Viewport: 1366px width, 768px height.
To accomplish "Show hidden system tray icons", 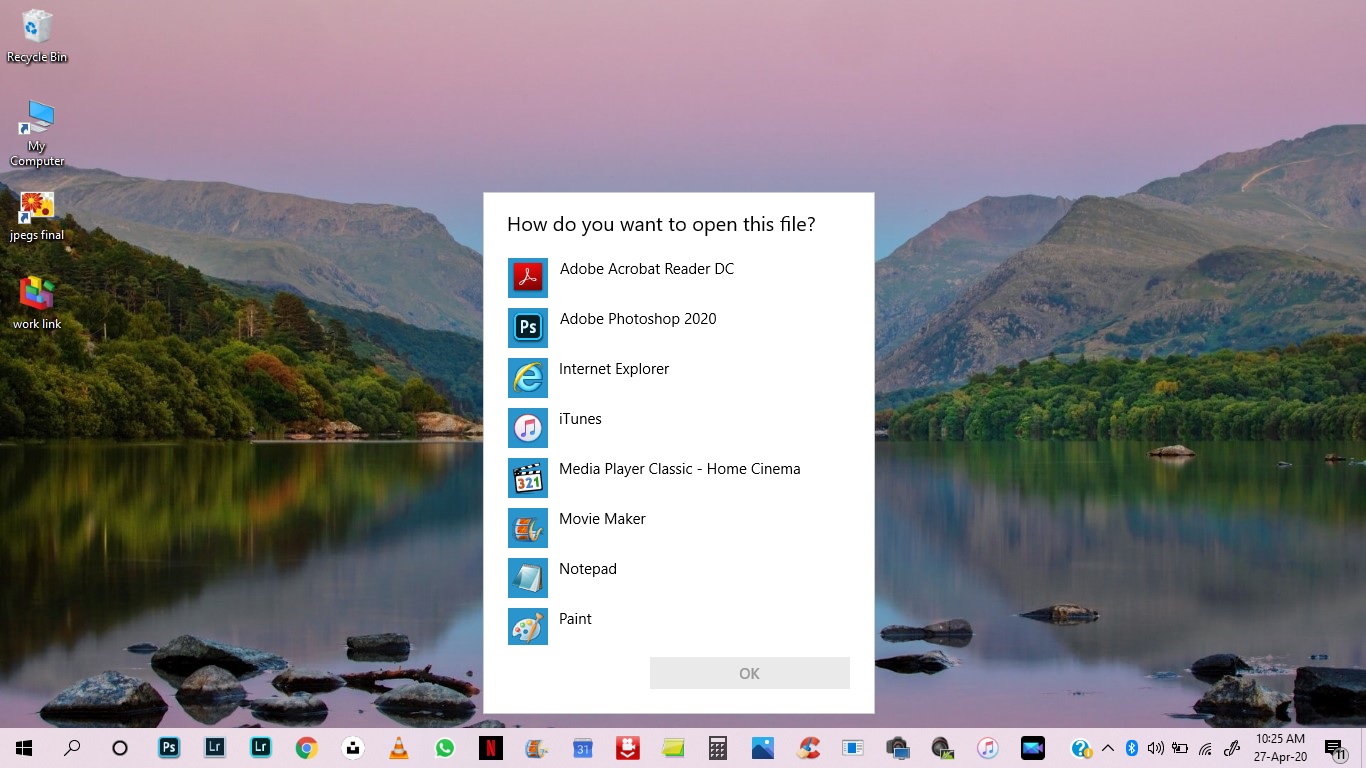I will (x=1108, y=748).
